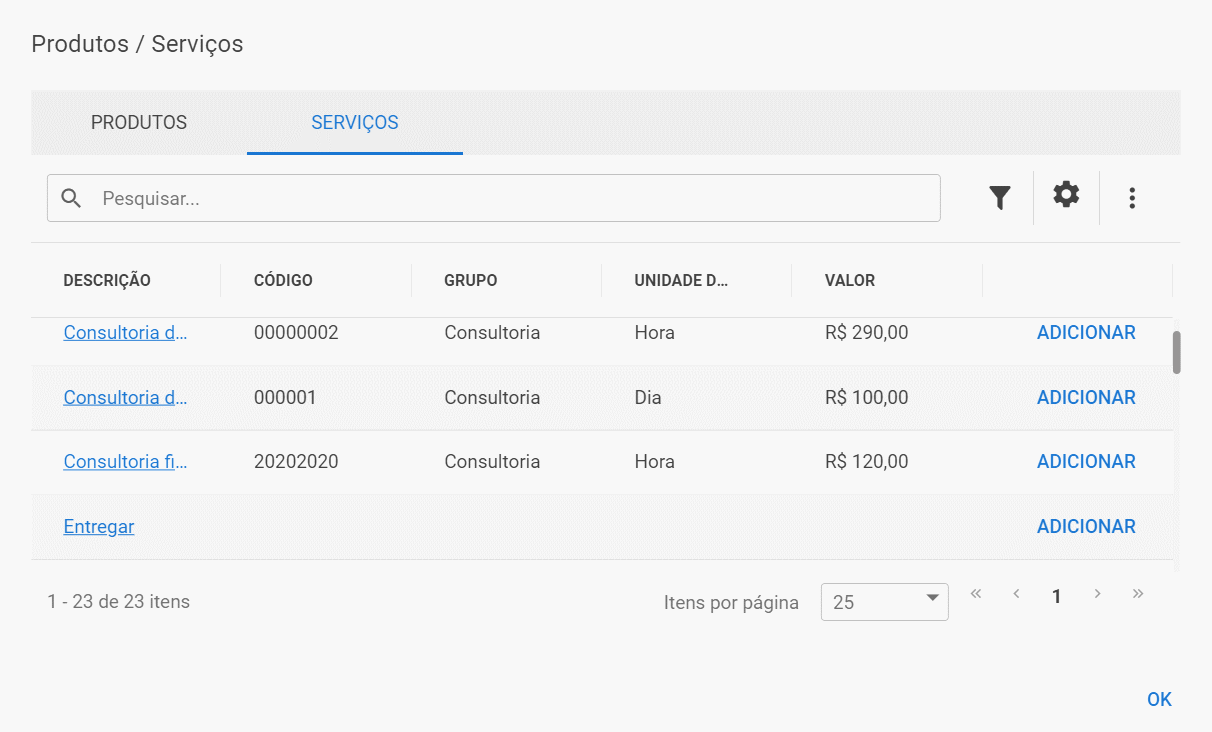Open the Entregar service link

99,526
